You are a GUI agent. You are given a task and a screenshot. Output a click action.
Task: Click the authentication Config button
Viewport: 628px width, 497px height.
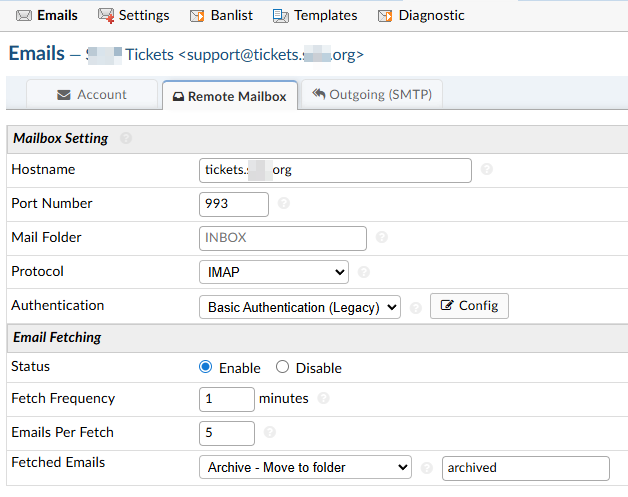pos(469,306)
